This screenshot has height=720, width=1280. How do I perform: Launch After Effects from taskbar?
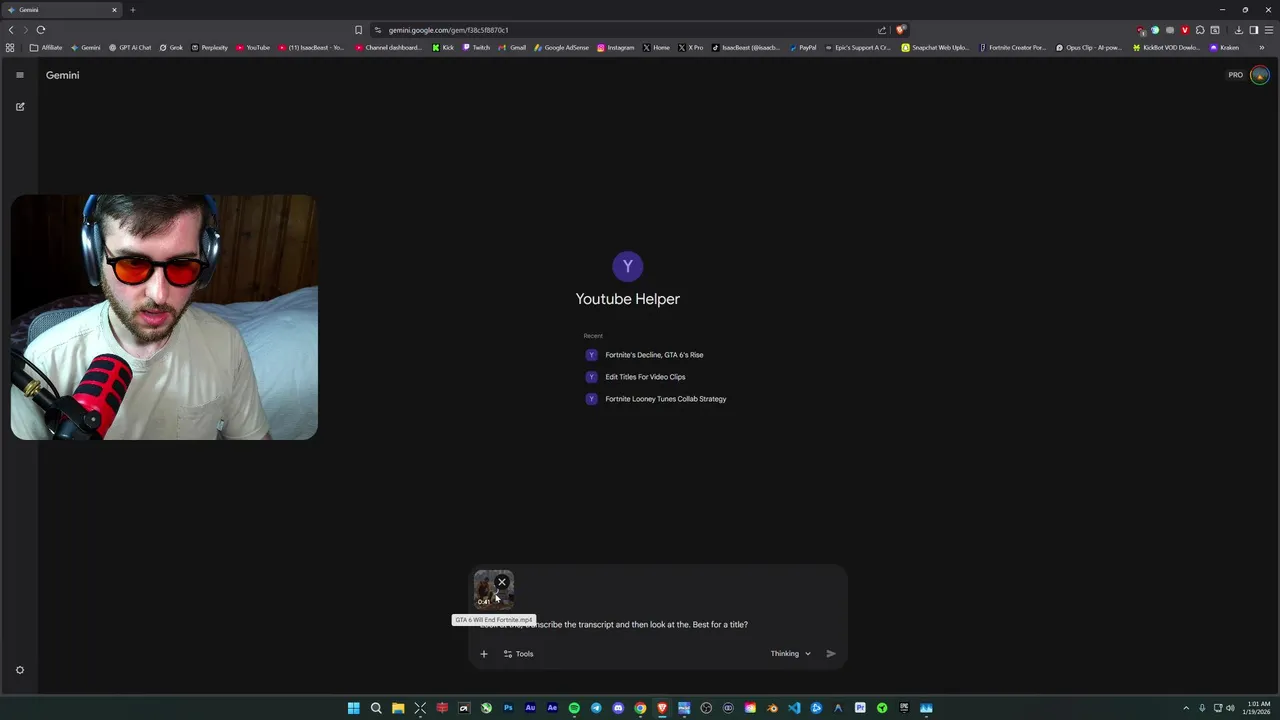(552, 708)
